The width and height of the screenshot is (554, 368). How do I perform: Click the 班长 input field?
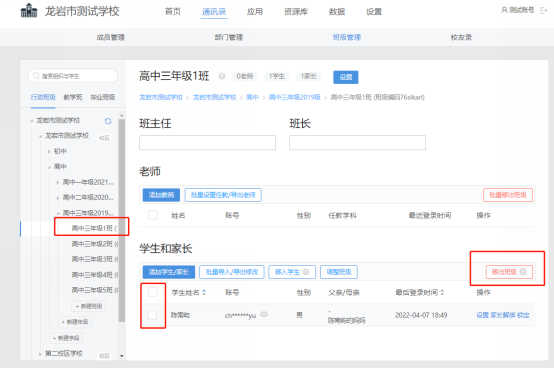357,143
